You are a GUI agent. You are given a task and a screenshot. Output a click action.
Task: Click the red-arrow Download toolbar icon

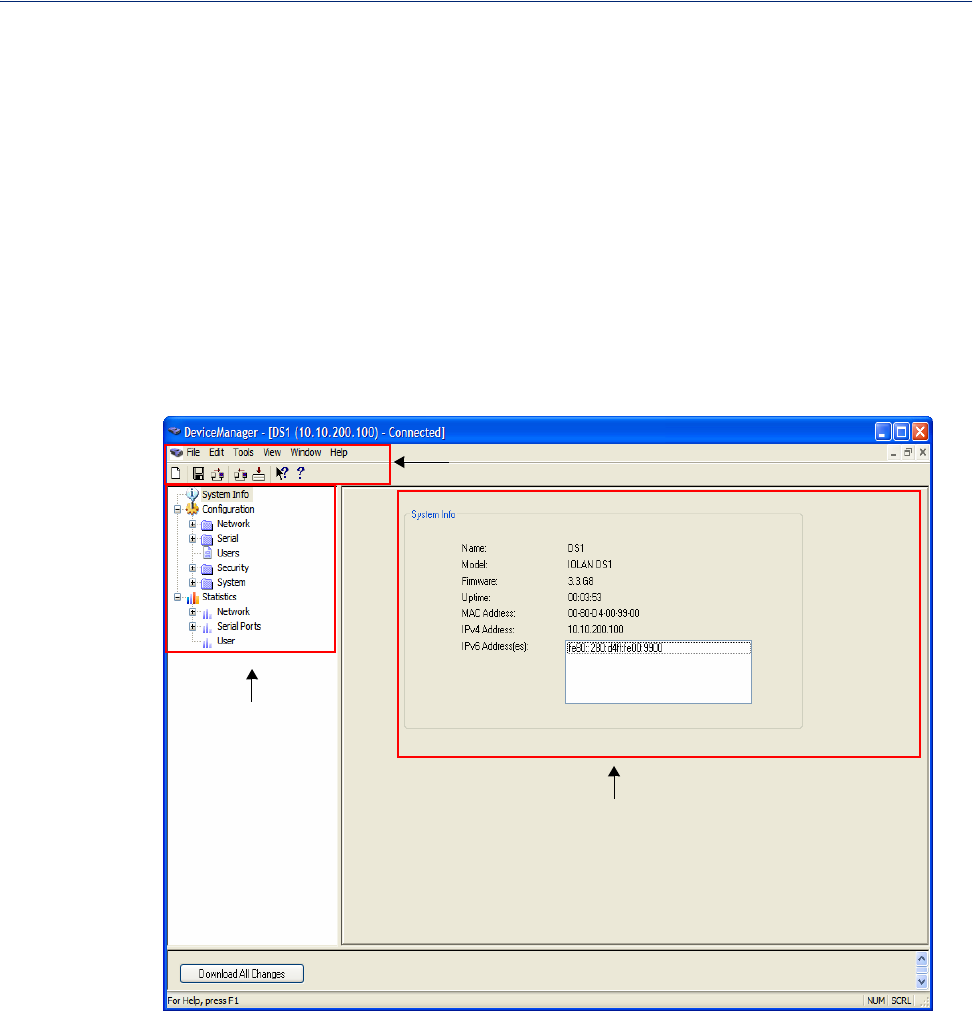[259, 474]
